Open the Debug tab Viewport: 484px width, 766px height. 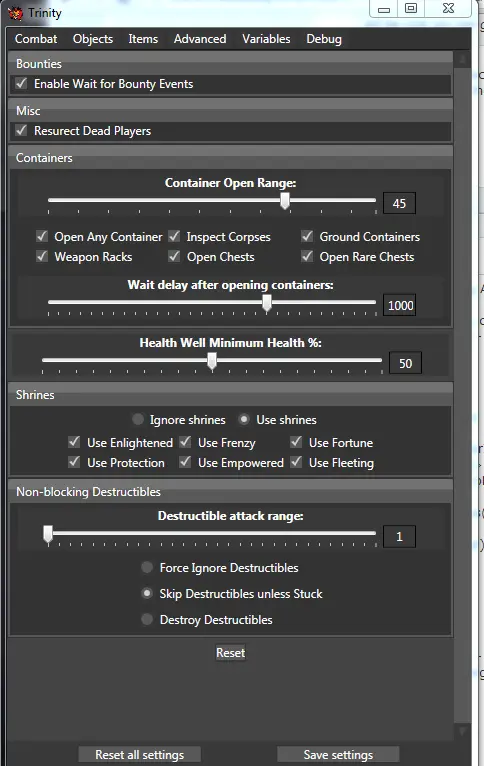pyautogui.click(x=324, y=39)
